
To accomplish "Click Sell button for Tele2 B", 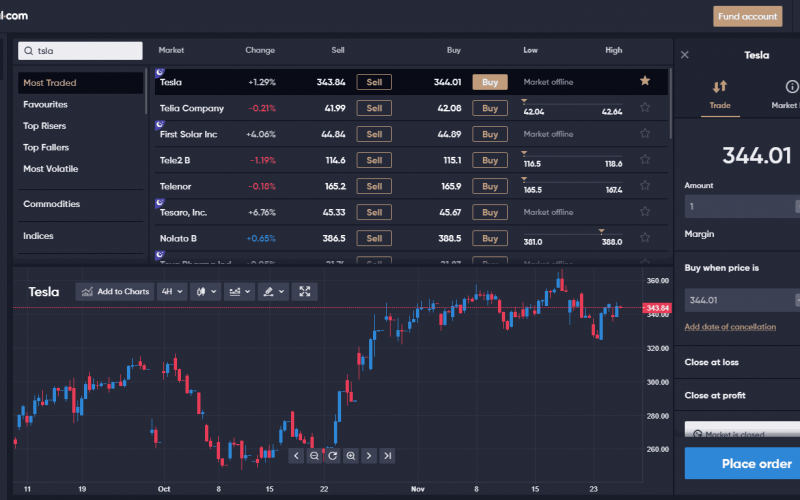I will pos(374,160).
